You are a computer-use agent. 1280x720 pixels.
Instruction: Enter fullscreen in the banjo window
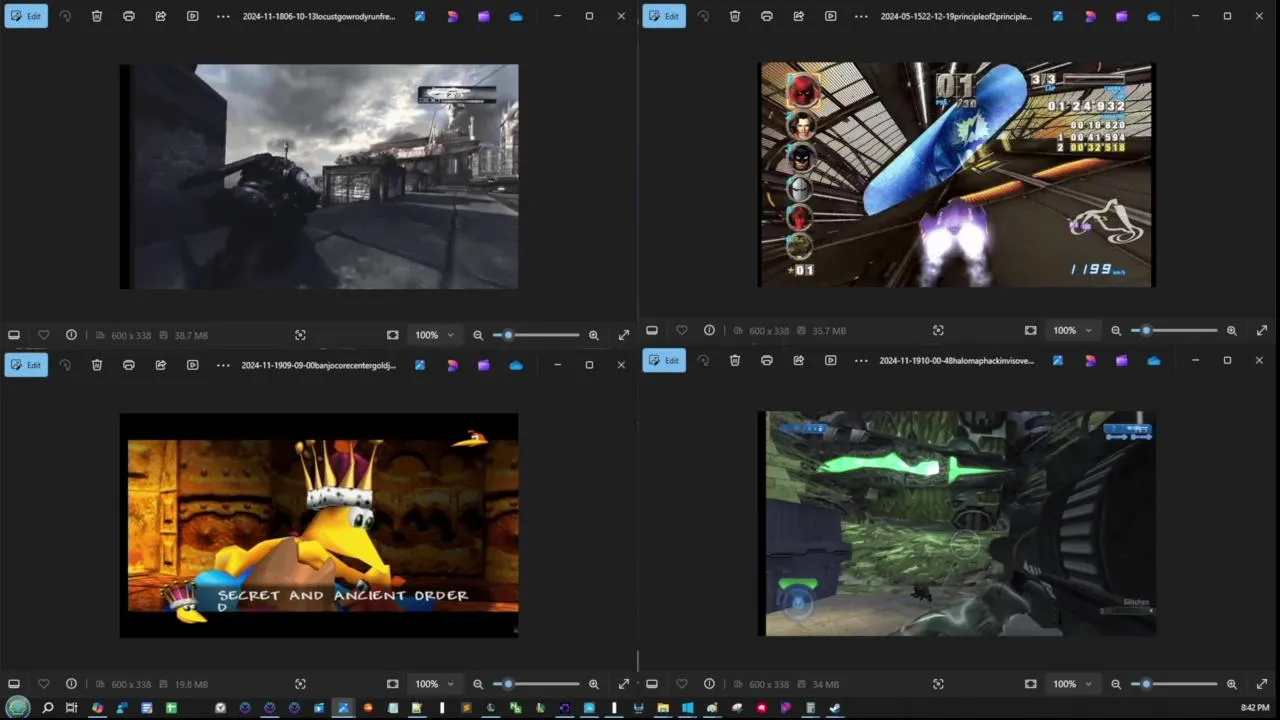click(x=624, y=684)
